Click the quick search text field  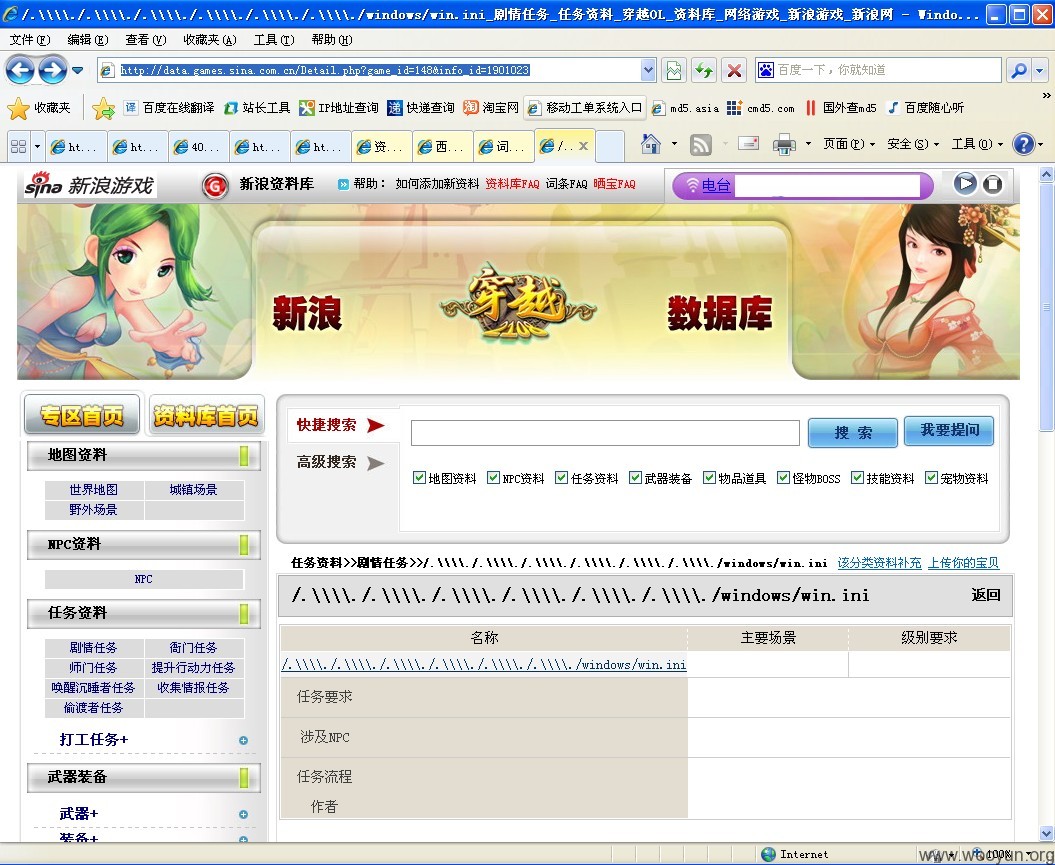pyautogui.click(x=605, y=432)
